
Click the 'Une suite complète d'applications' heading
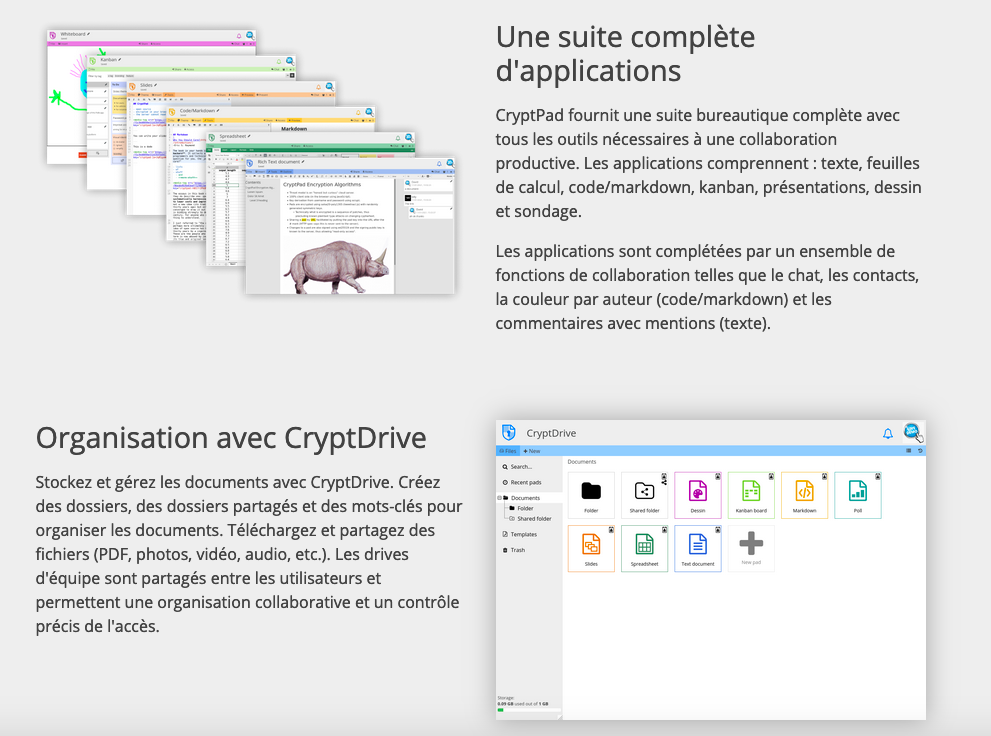625,54
